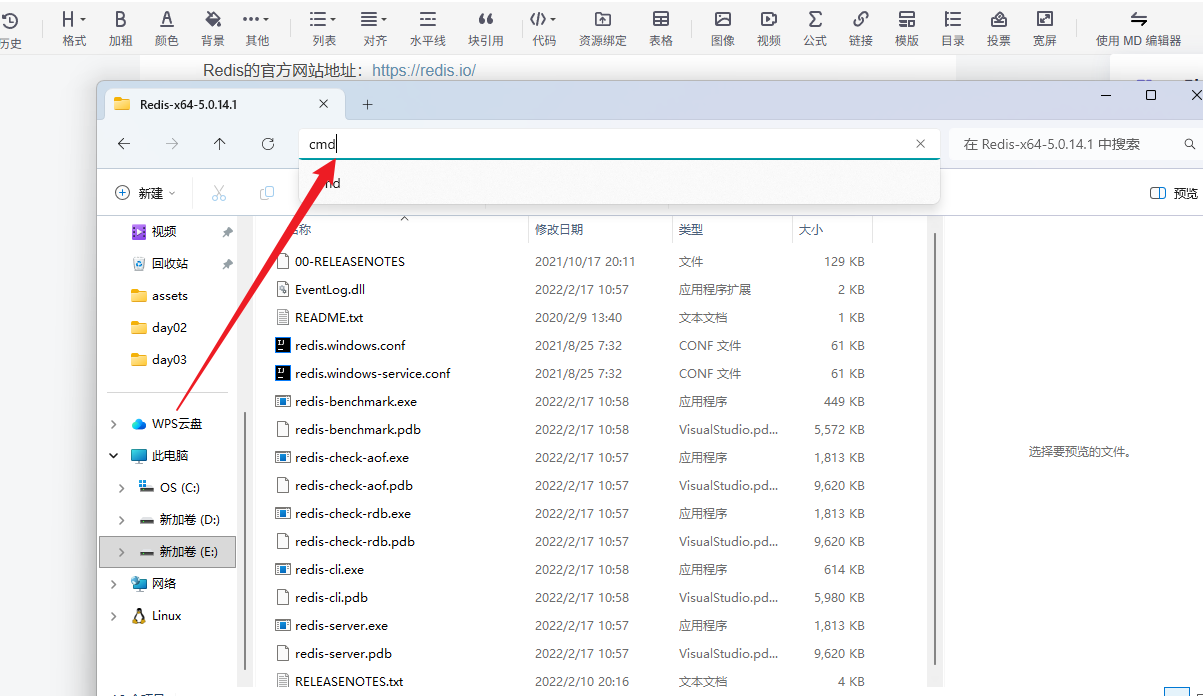Open the 背景 background fill tool
1203x696 pixels.
(212, 28)
